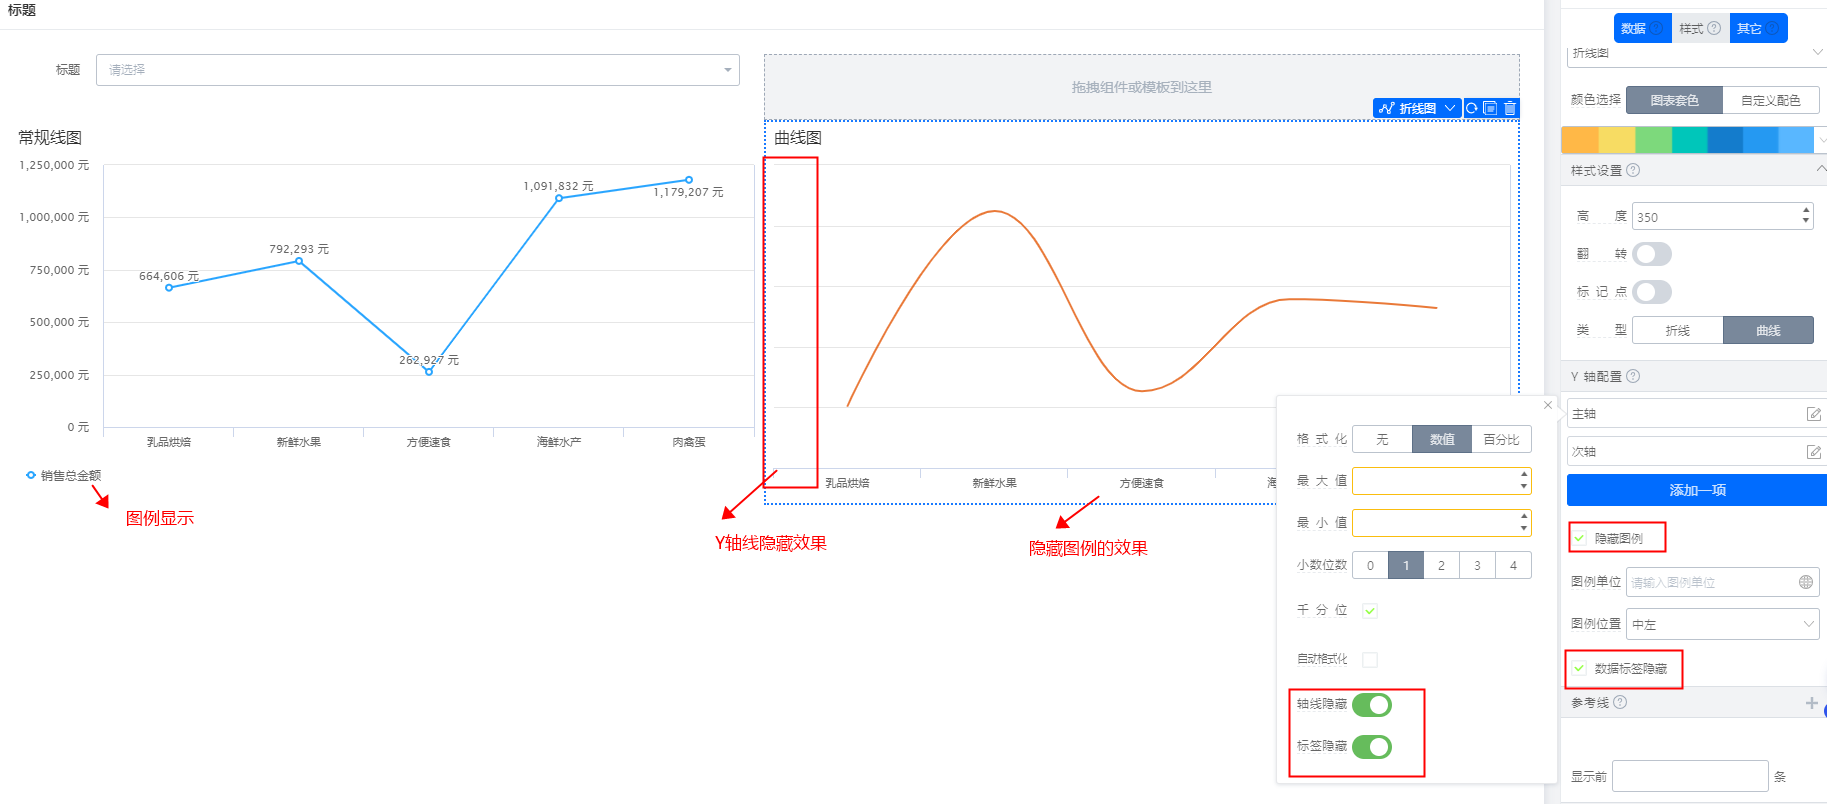1827x804 pixels.
Task: Click help icon beside 样式设置
Action: coord(1633,170)
